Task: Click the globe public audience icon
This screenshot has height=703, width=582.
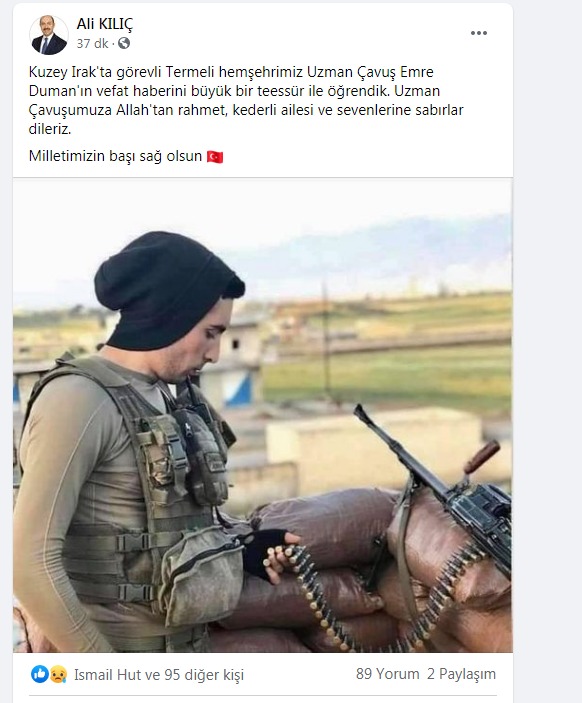Action: (124, 43)
